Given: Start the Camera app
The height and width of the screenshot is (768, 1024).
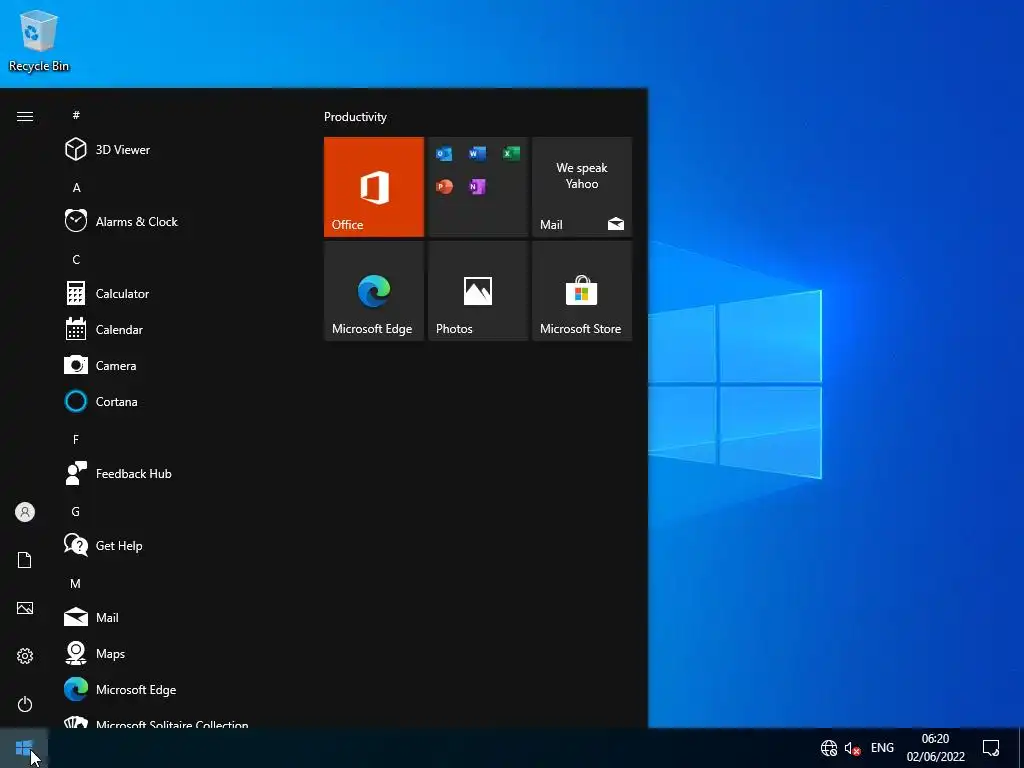Looking at the screenshot, I should click(x=183, y=365).
